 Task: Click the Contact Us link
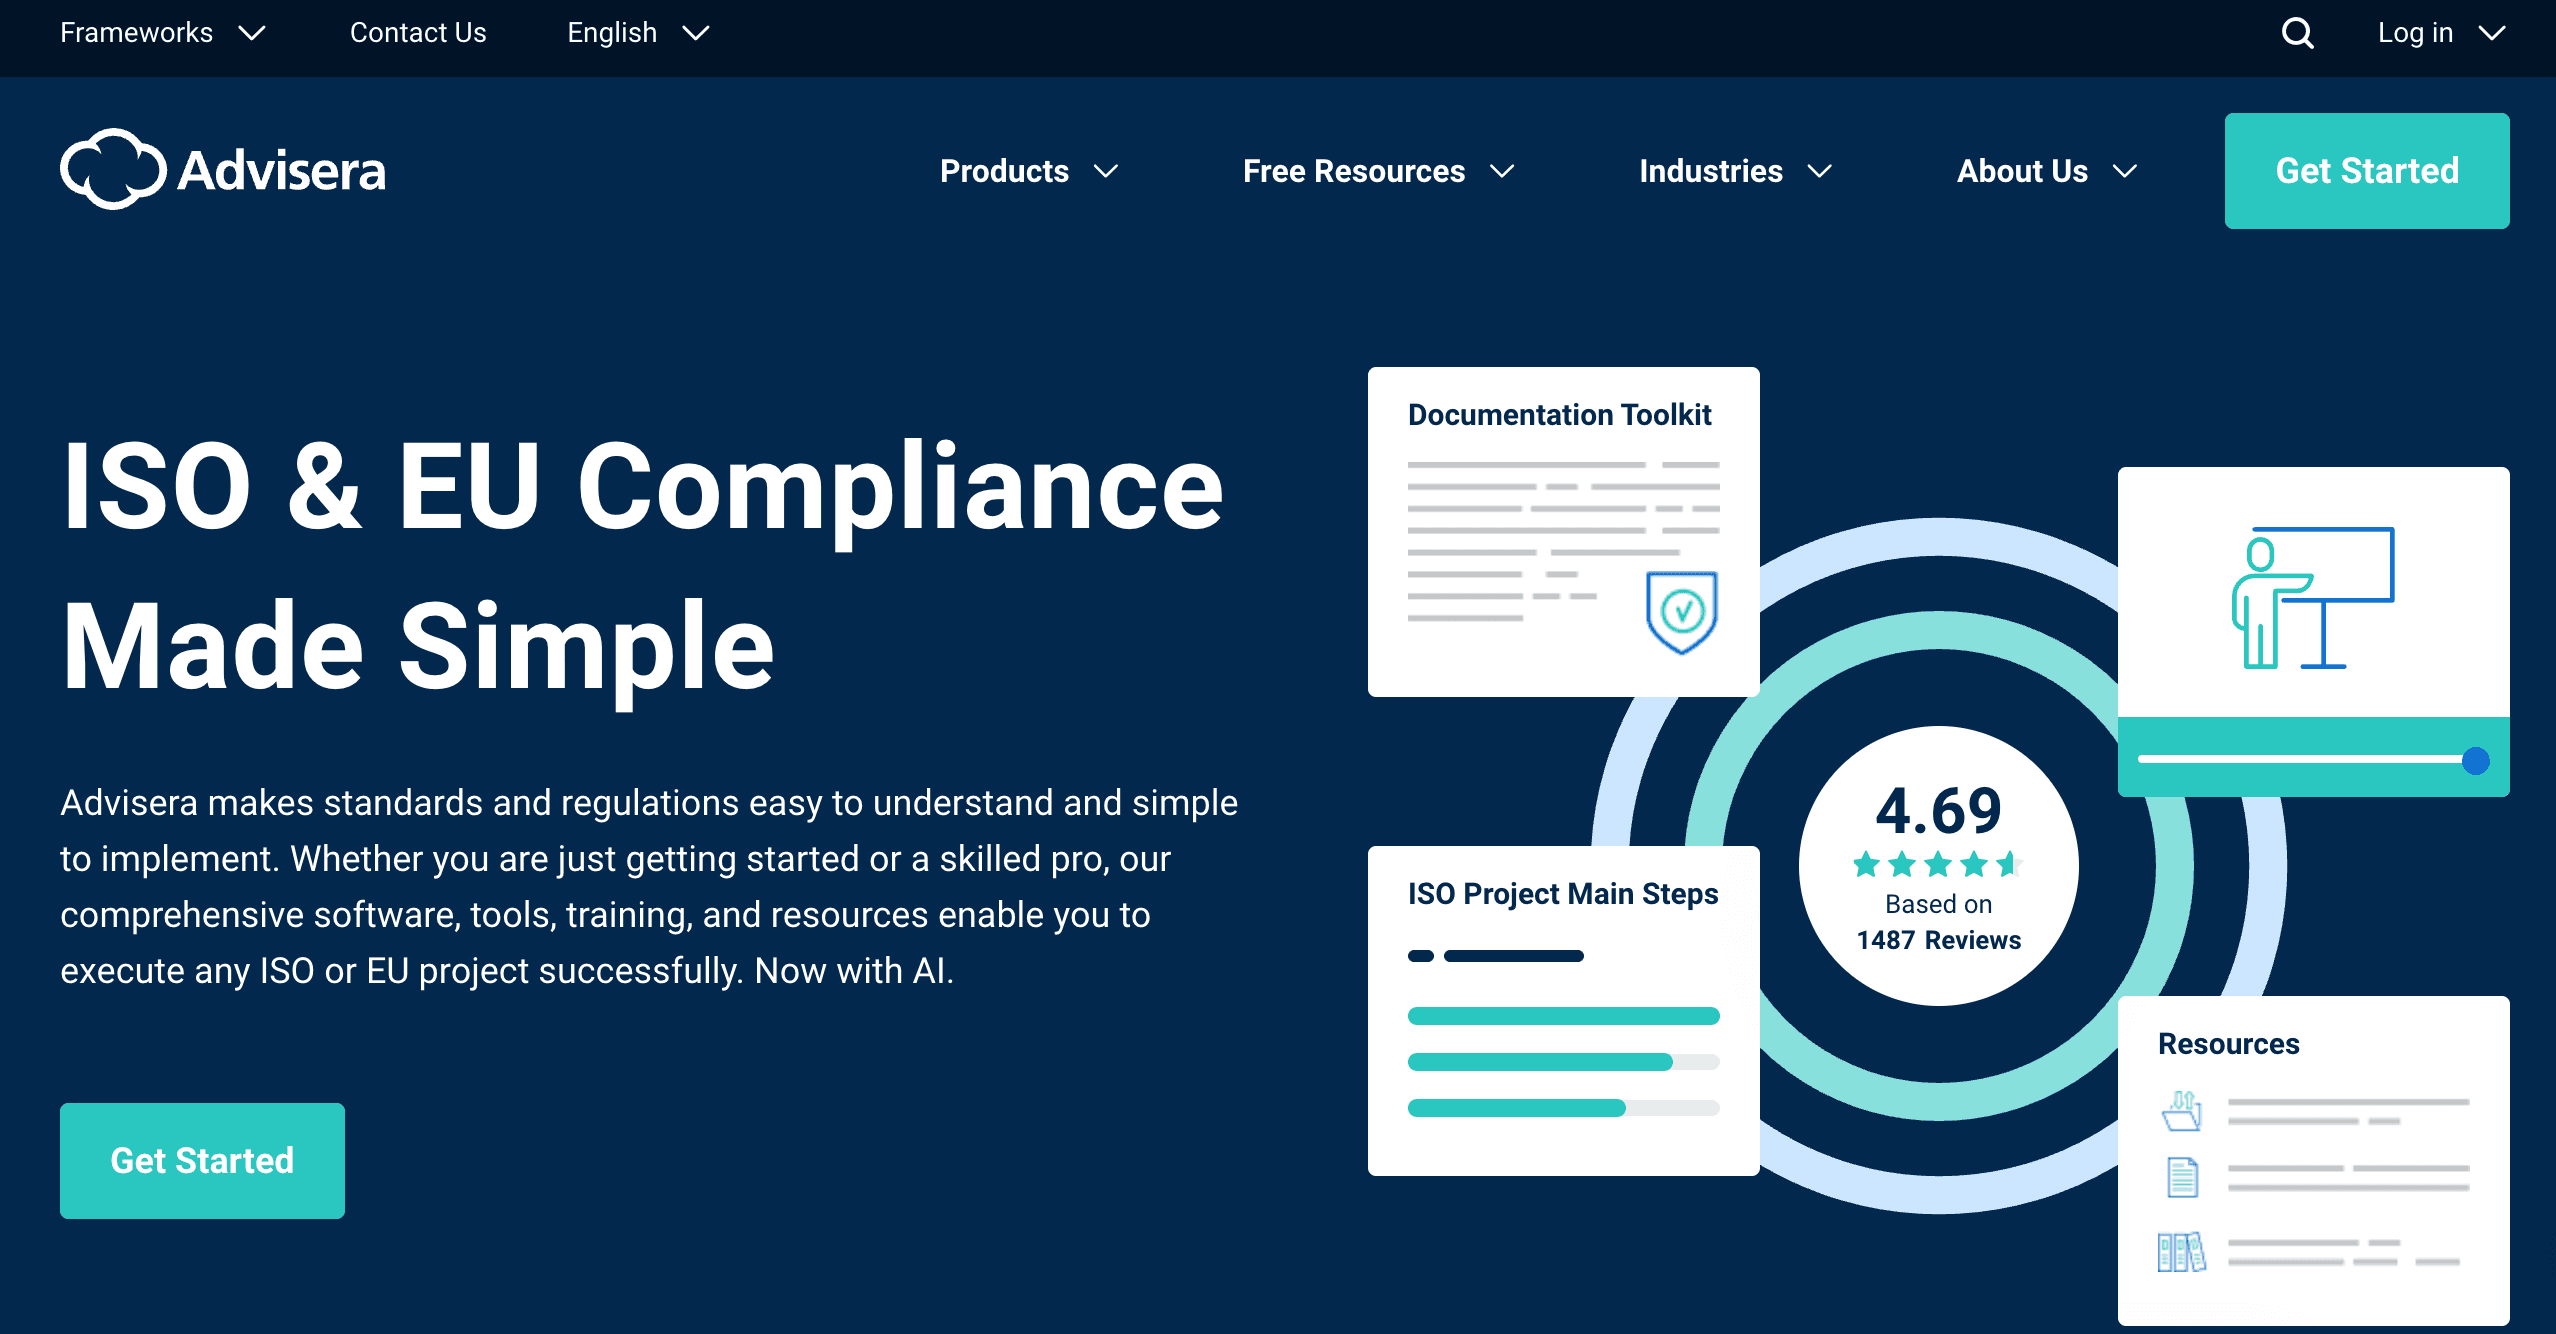418,33
